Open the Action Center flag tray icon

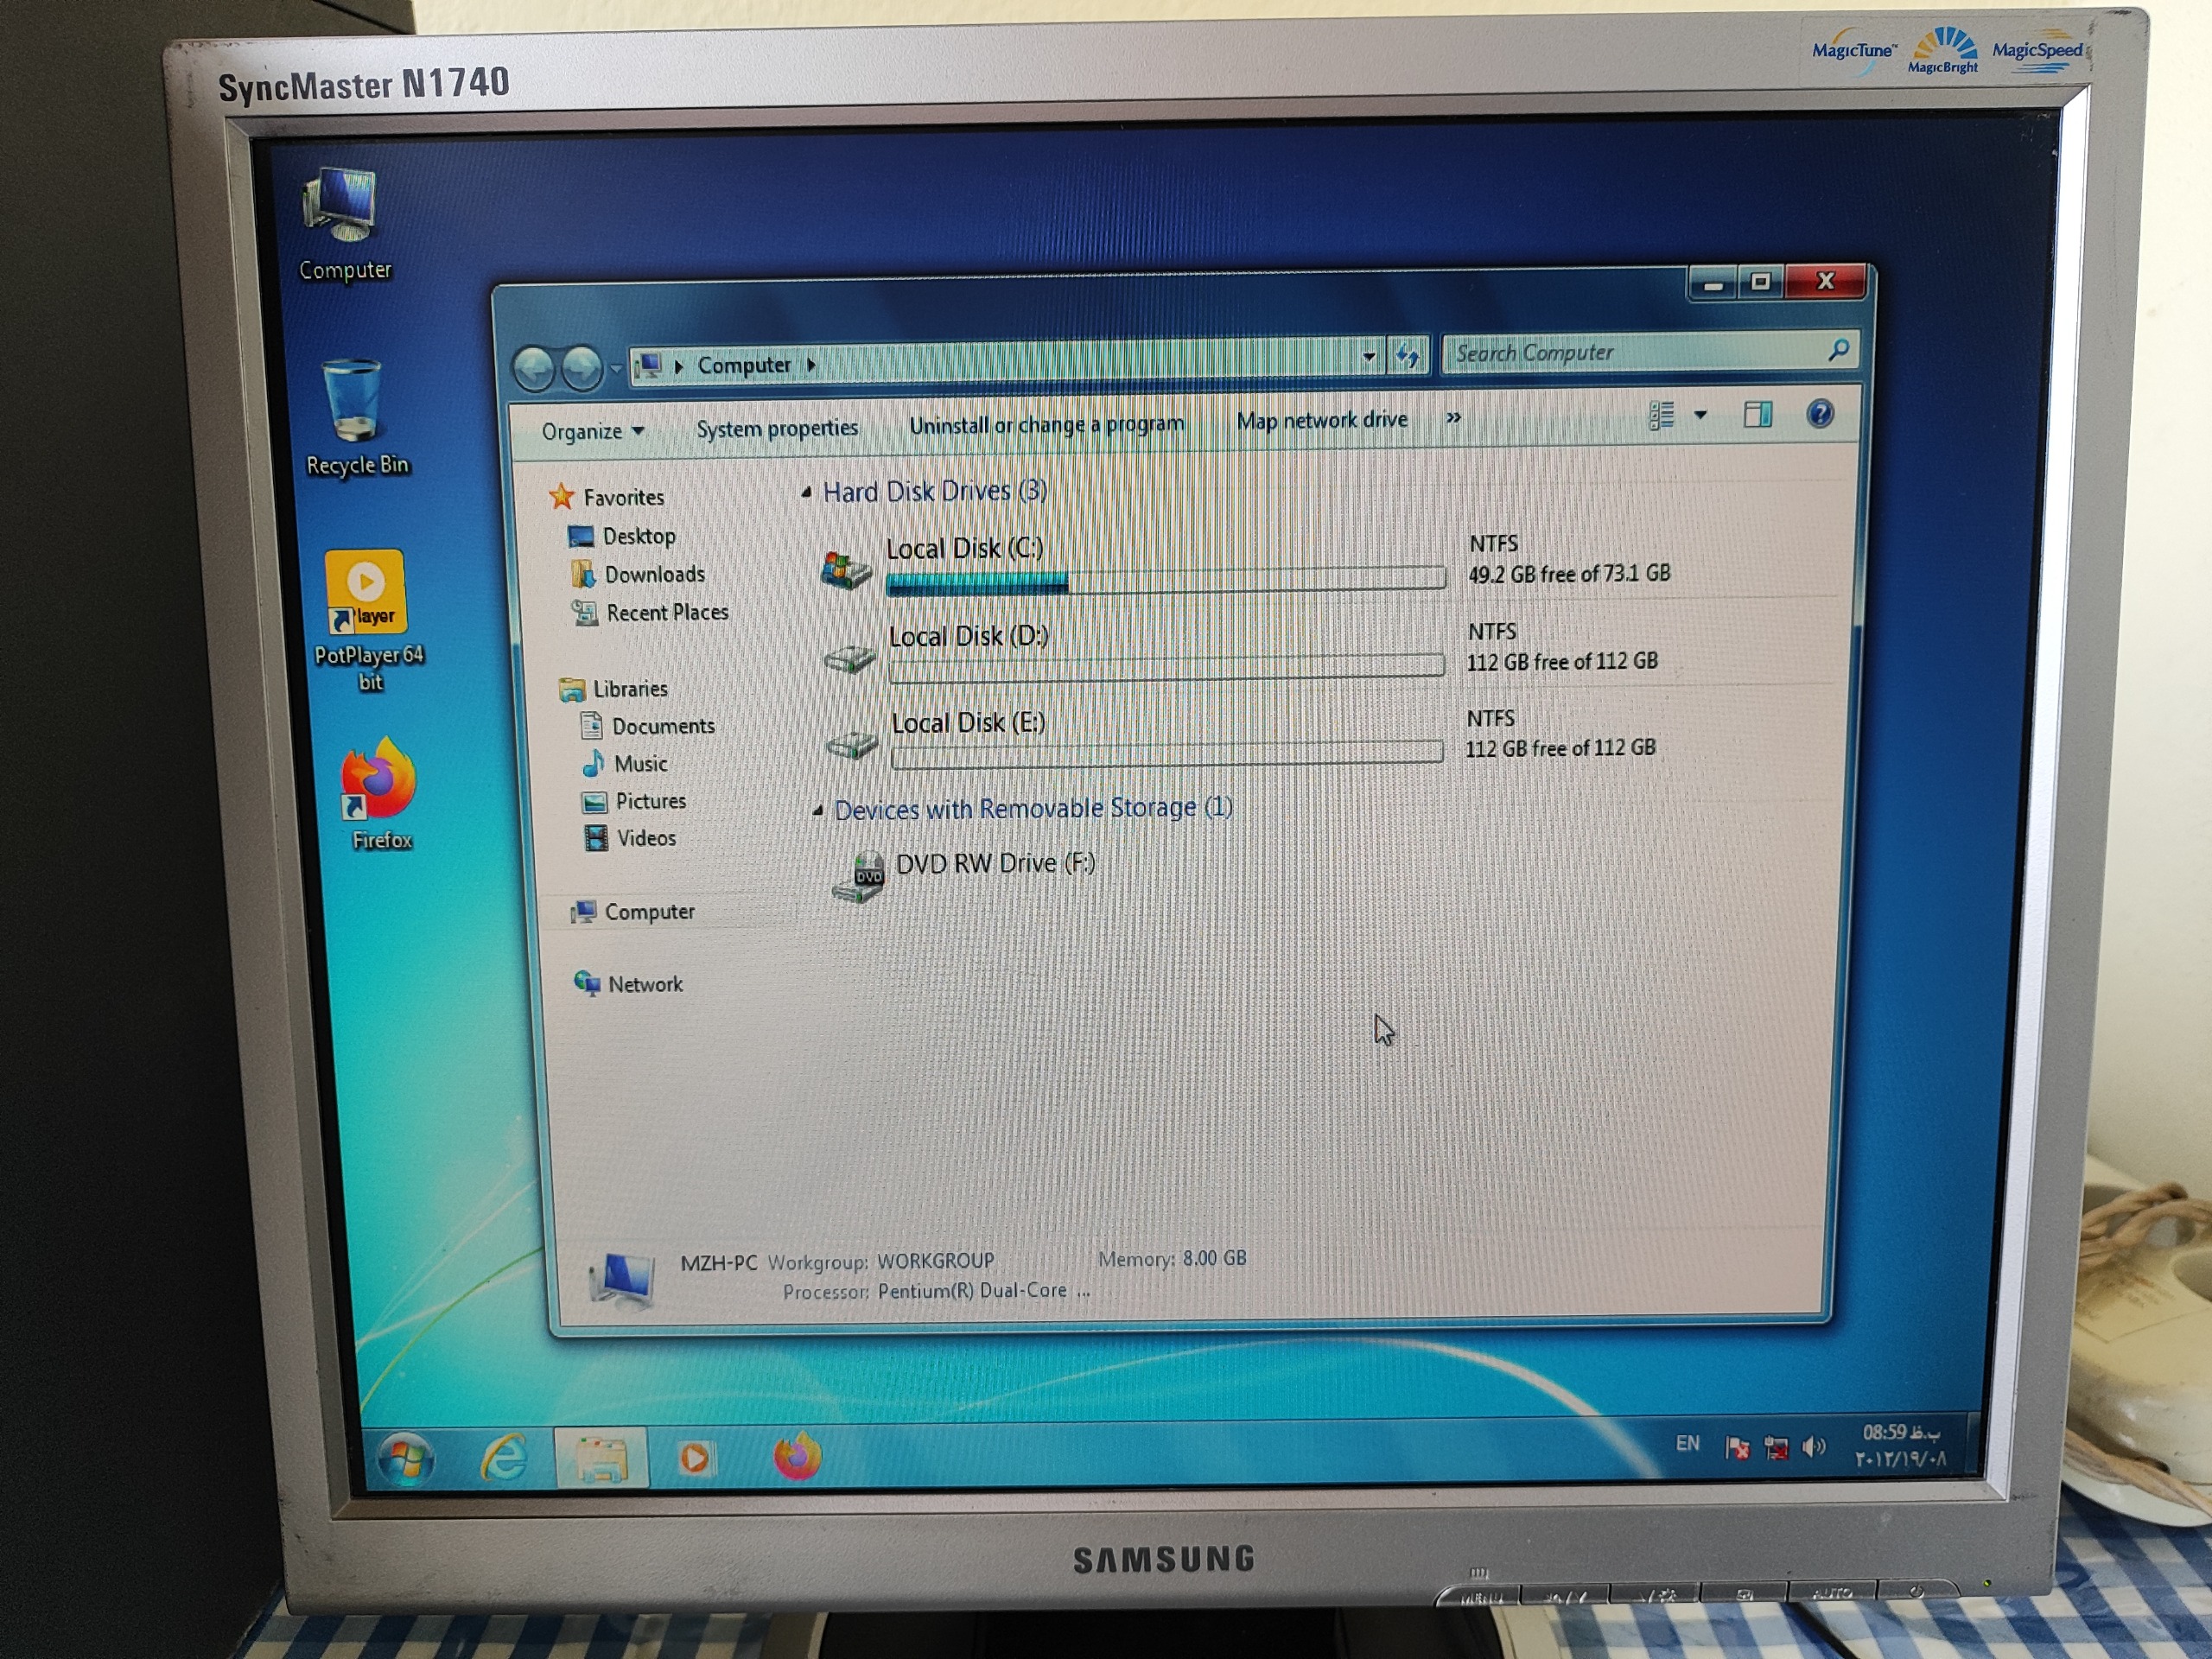pyautogui.click(x=1737, y=1447)
